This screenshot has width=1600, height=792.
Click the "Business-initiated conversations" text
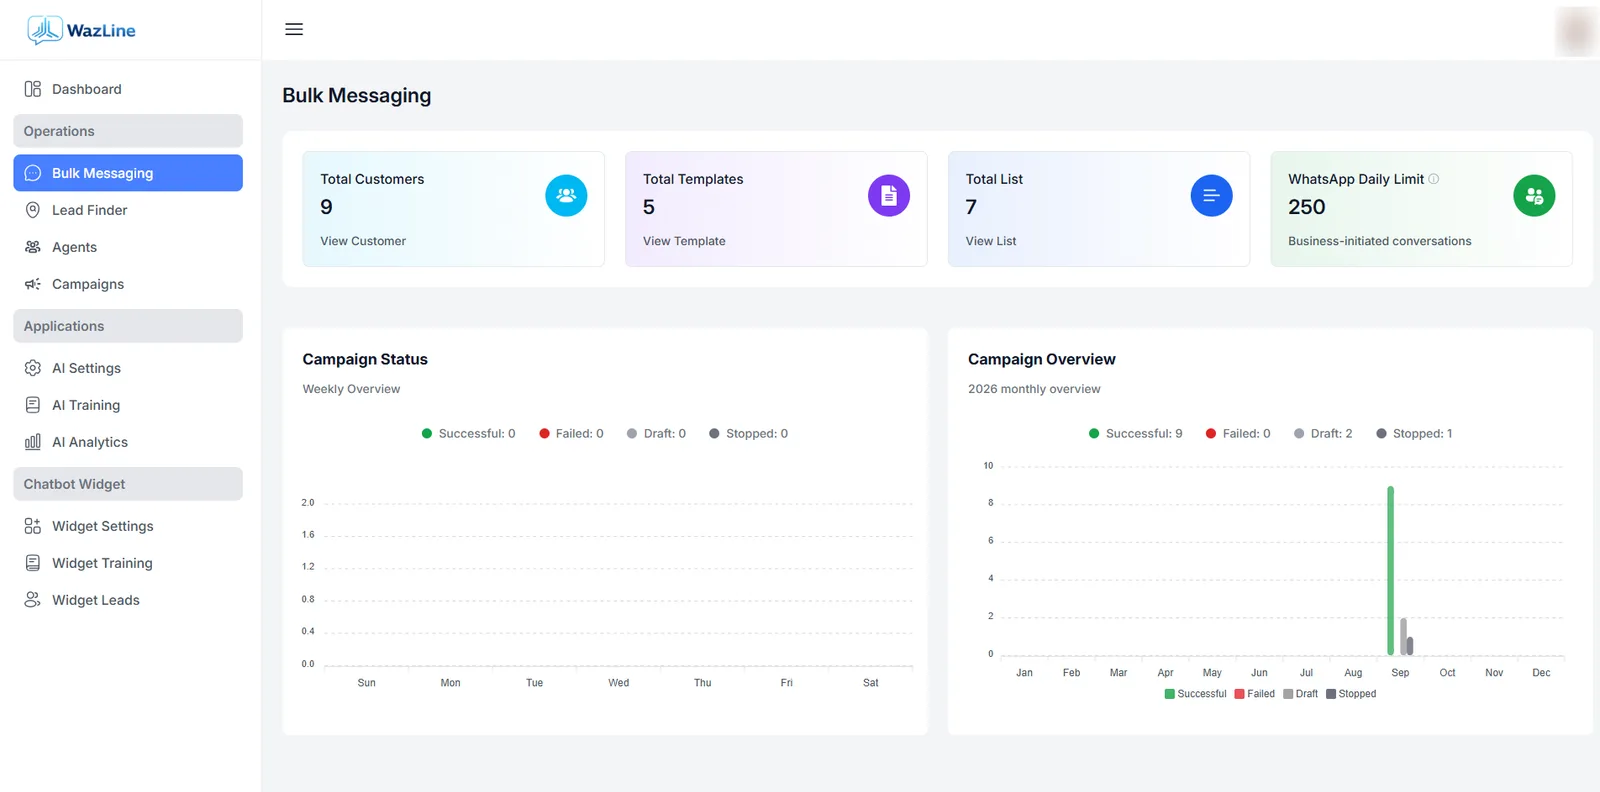click(1380, 241)
